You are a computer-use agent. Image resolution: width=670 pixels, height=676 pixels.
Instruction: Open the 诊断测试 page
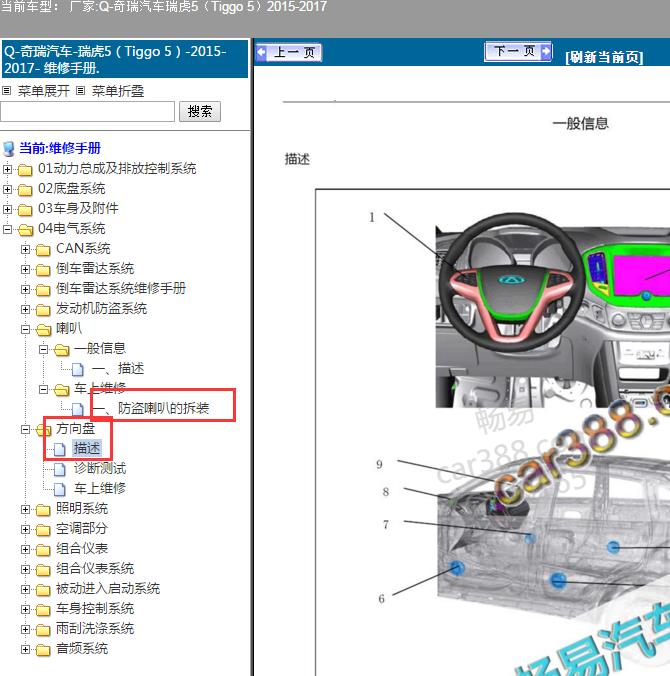click(x=100, y=468)
